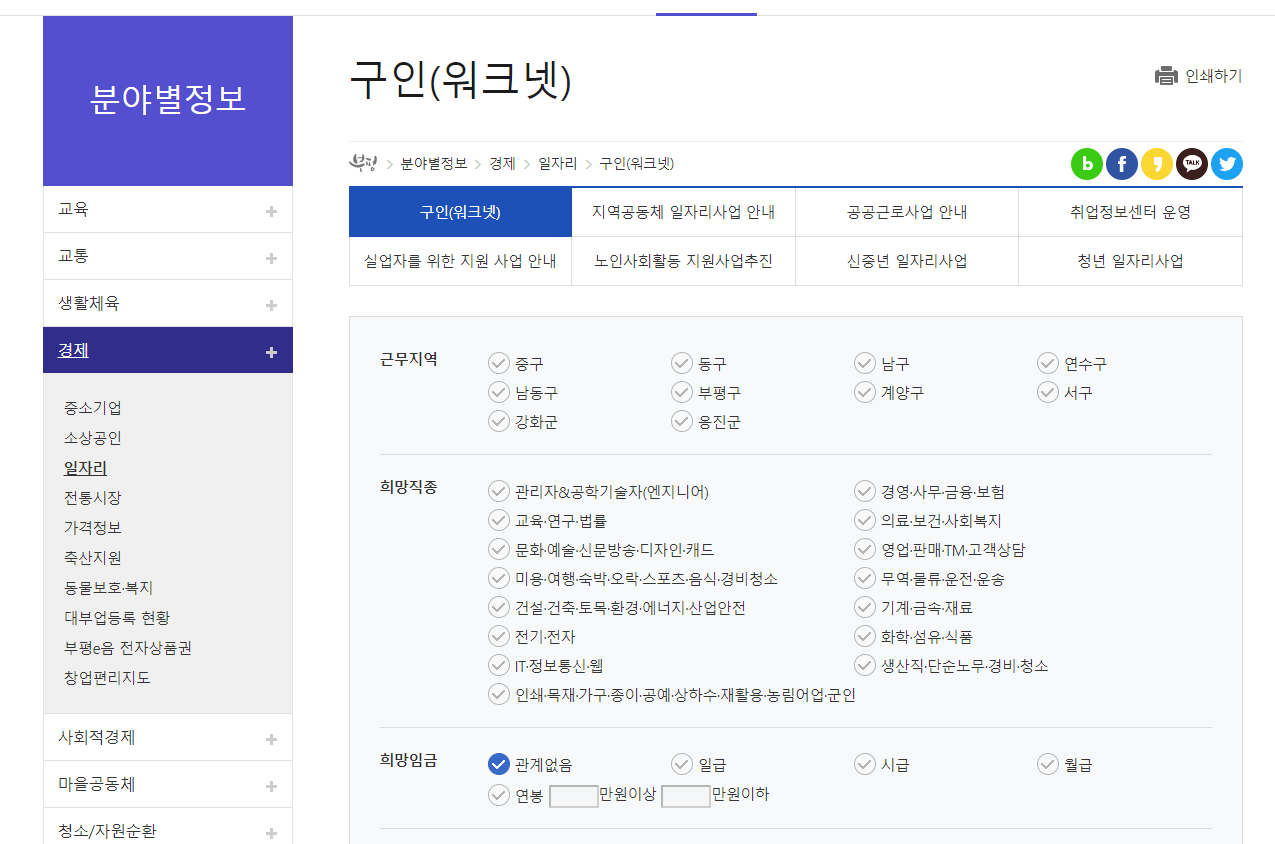
Task: Select 무역·물류·운전·운송 job category
Action: click(865, 578)
